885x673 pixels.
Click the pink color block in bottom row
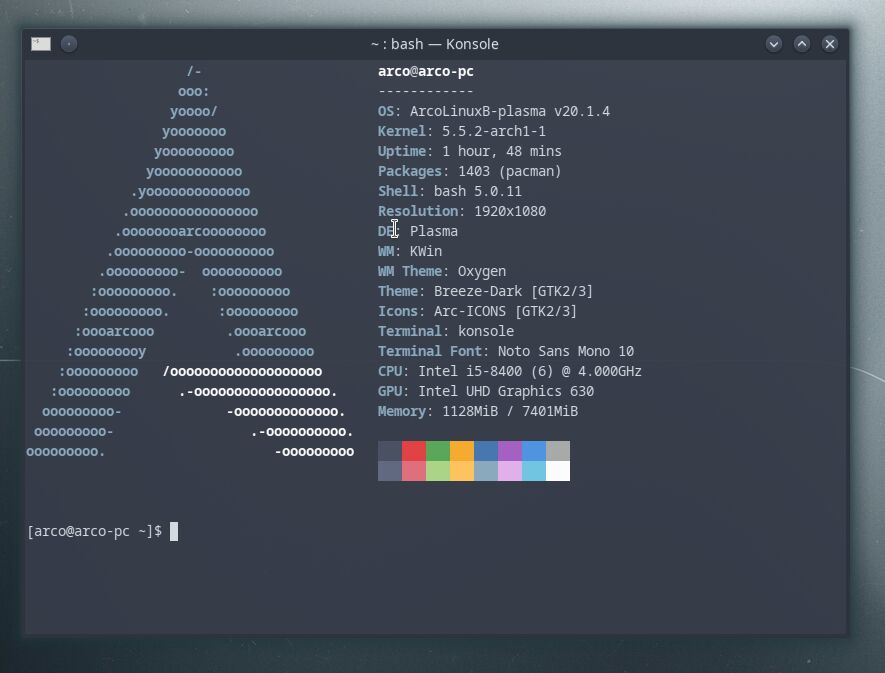point(510,471)
